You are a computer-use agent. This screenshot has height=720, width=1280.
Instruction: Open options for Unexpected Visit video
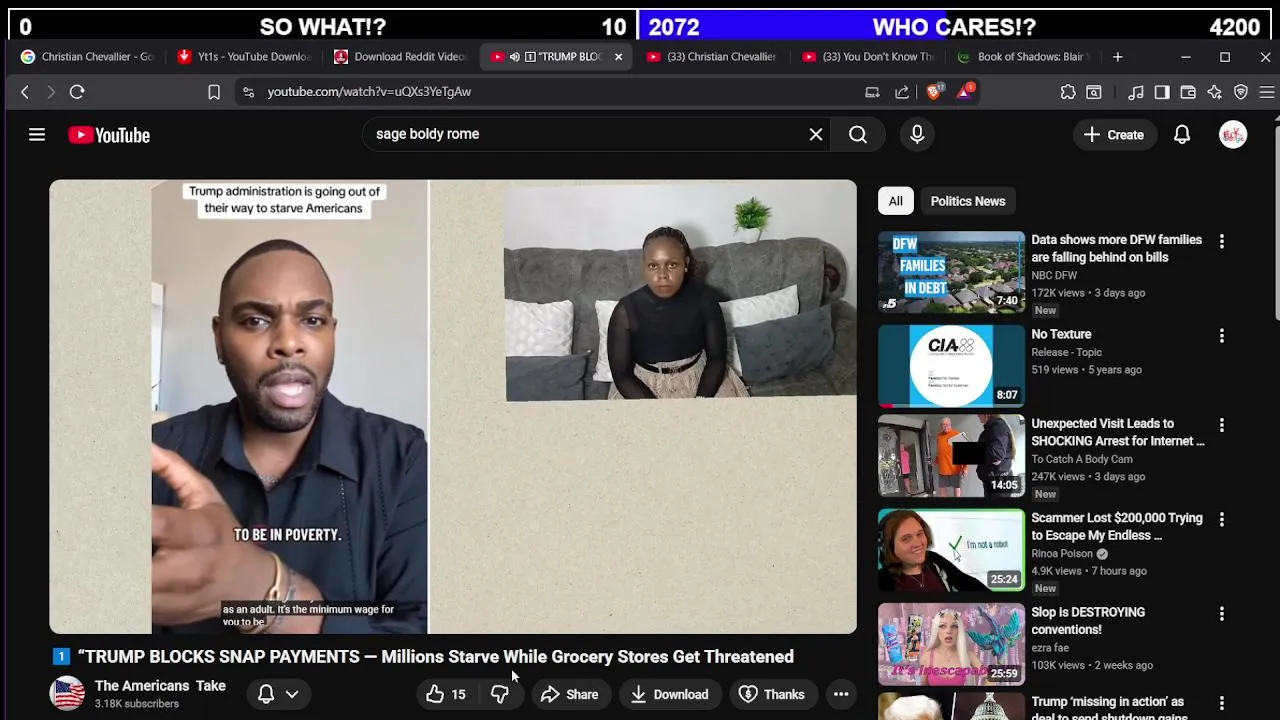coord(1221,425)
